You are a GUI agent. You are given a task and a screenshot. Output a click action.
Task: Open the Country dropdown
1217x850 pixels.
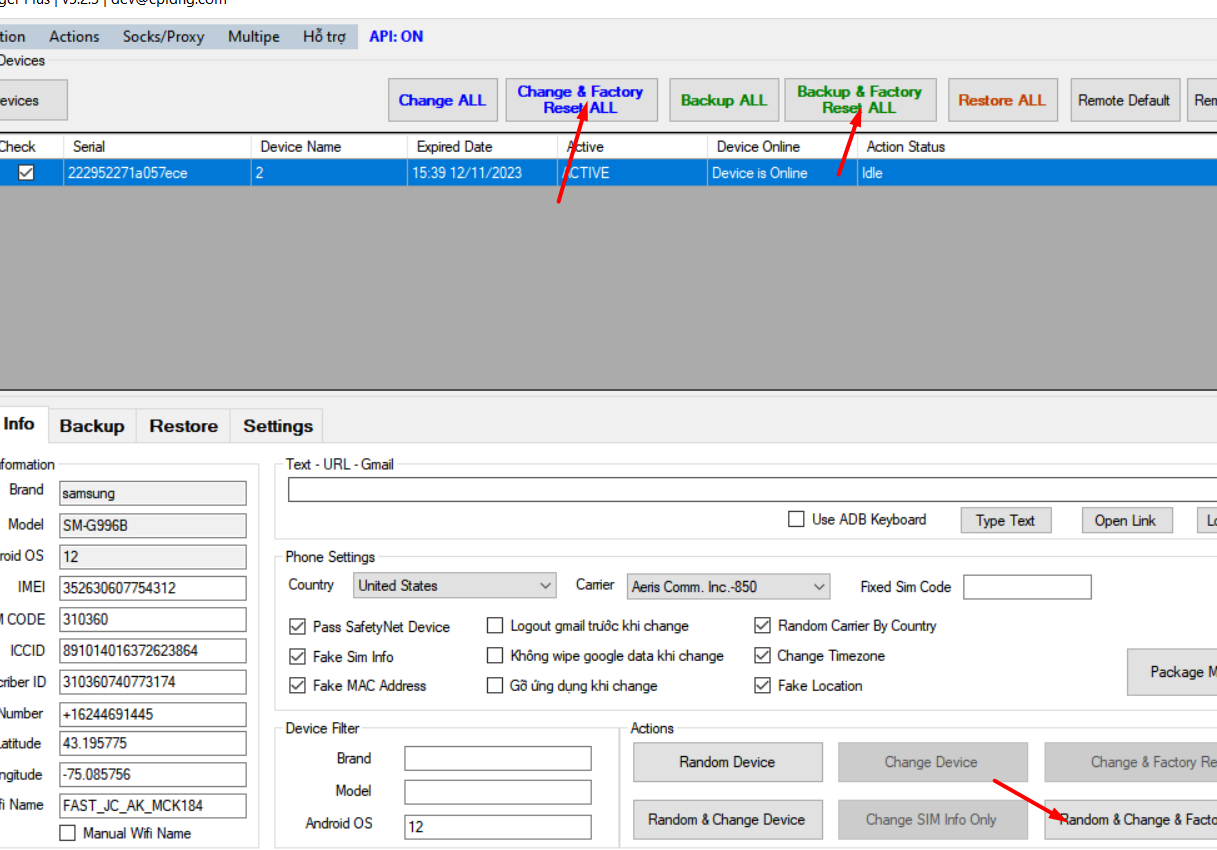(455, 586)
